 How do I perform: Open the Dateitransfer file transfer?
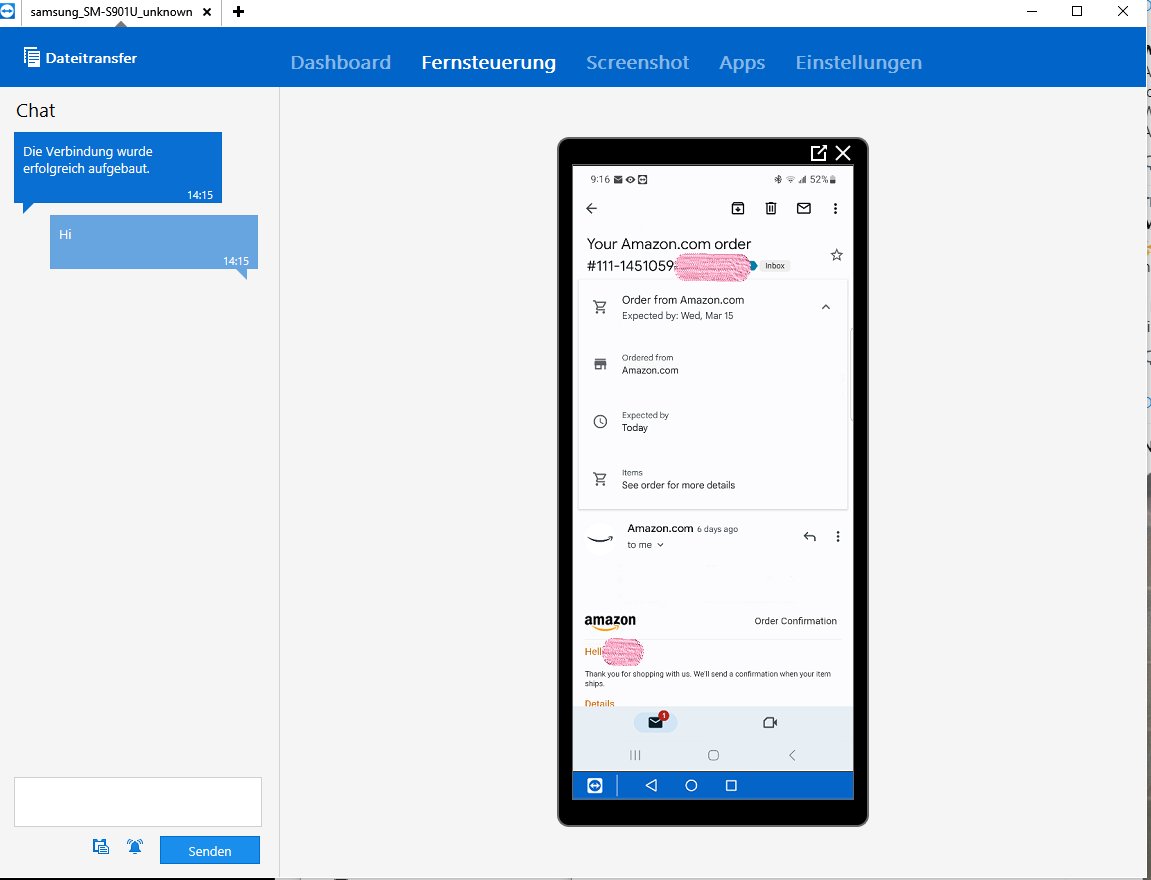pyautogui.click(x=80, y=58)
